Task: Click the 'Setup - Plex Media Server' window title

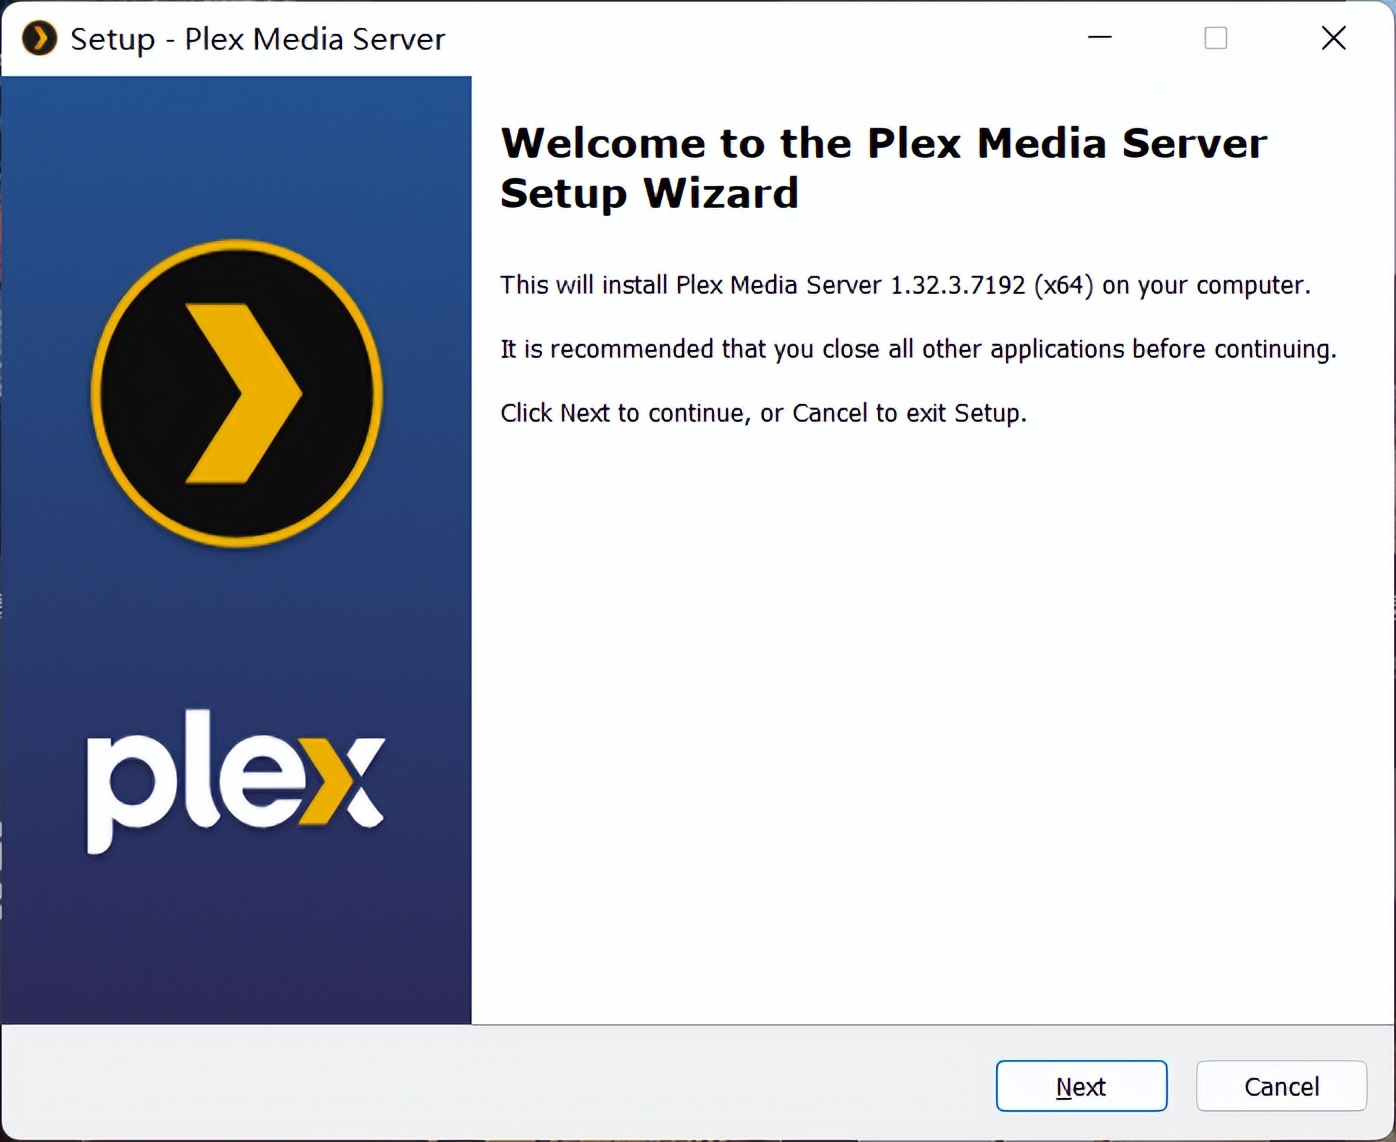Action: tap(258, 39)
